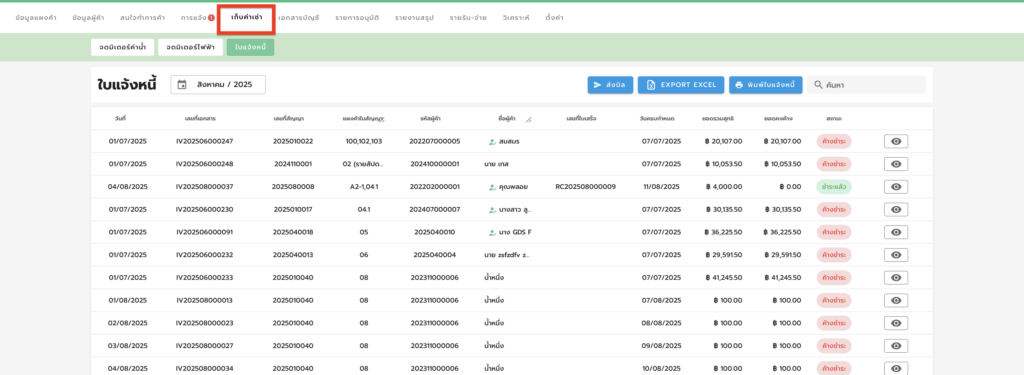Click due date 11/08/2025
The height and width of the screenshot is (375, 1024).
point(661,187)
